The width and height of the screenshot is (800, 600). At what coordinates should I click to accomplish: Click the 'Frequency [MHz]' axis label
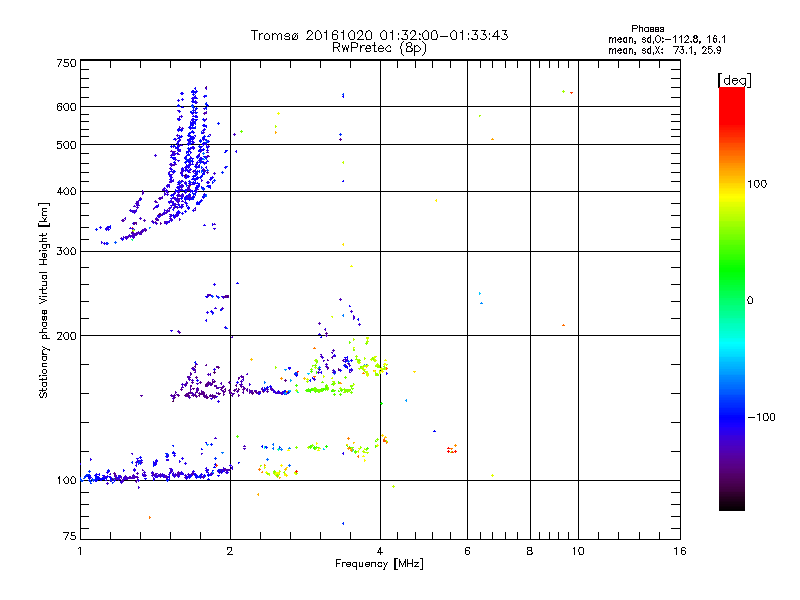[379, 564]
